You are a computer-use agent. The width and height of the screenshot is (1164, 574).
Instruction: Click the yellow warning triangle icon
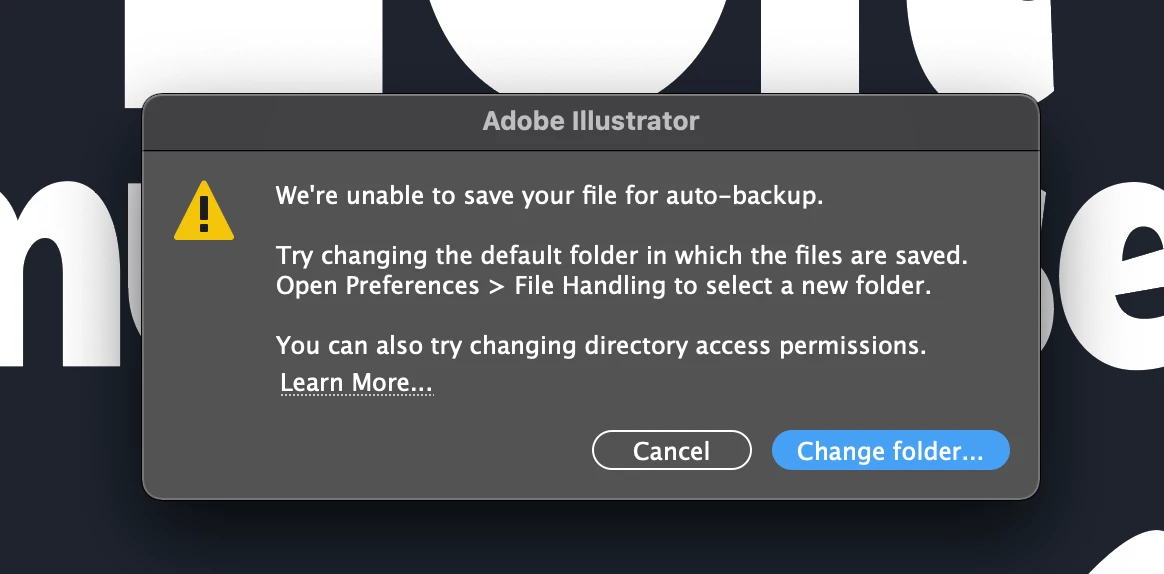(204, 212)
